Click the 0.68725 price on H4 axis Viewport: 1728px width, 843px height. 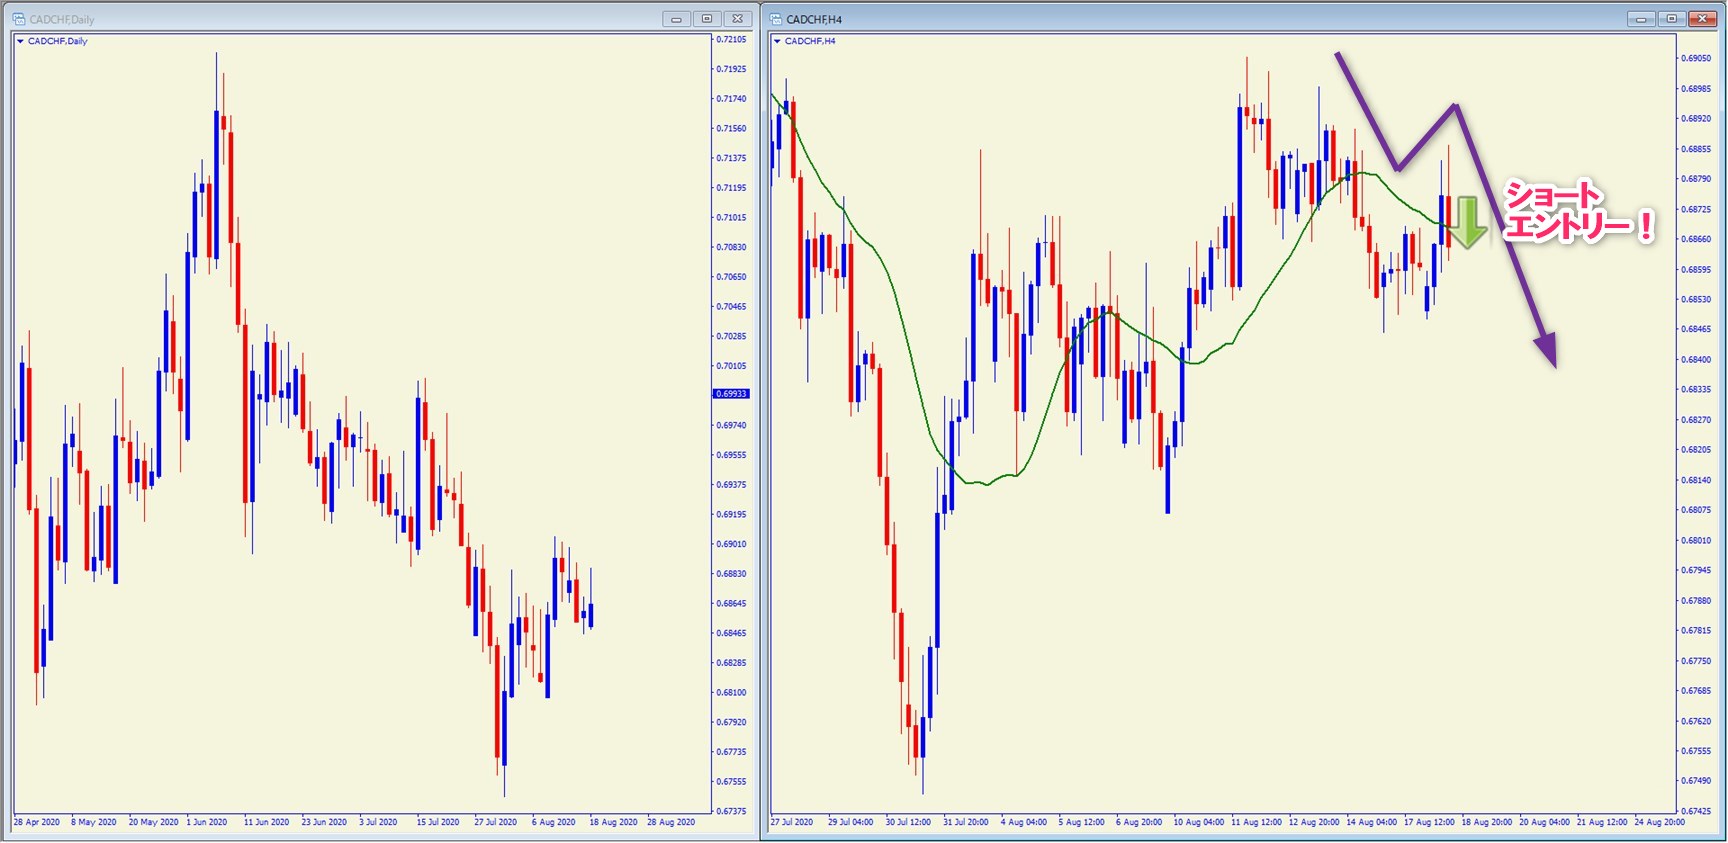[x=1696, y=210]
